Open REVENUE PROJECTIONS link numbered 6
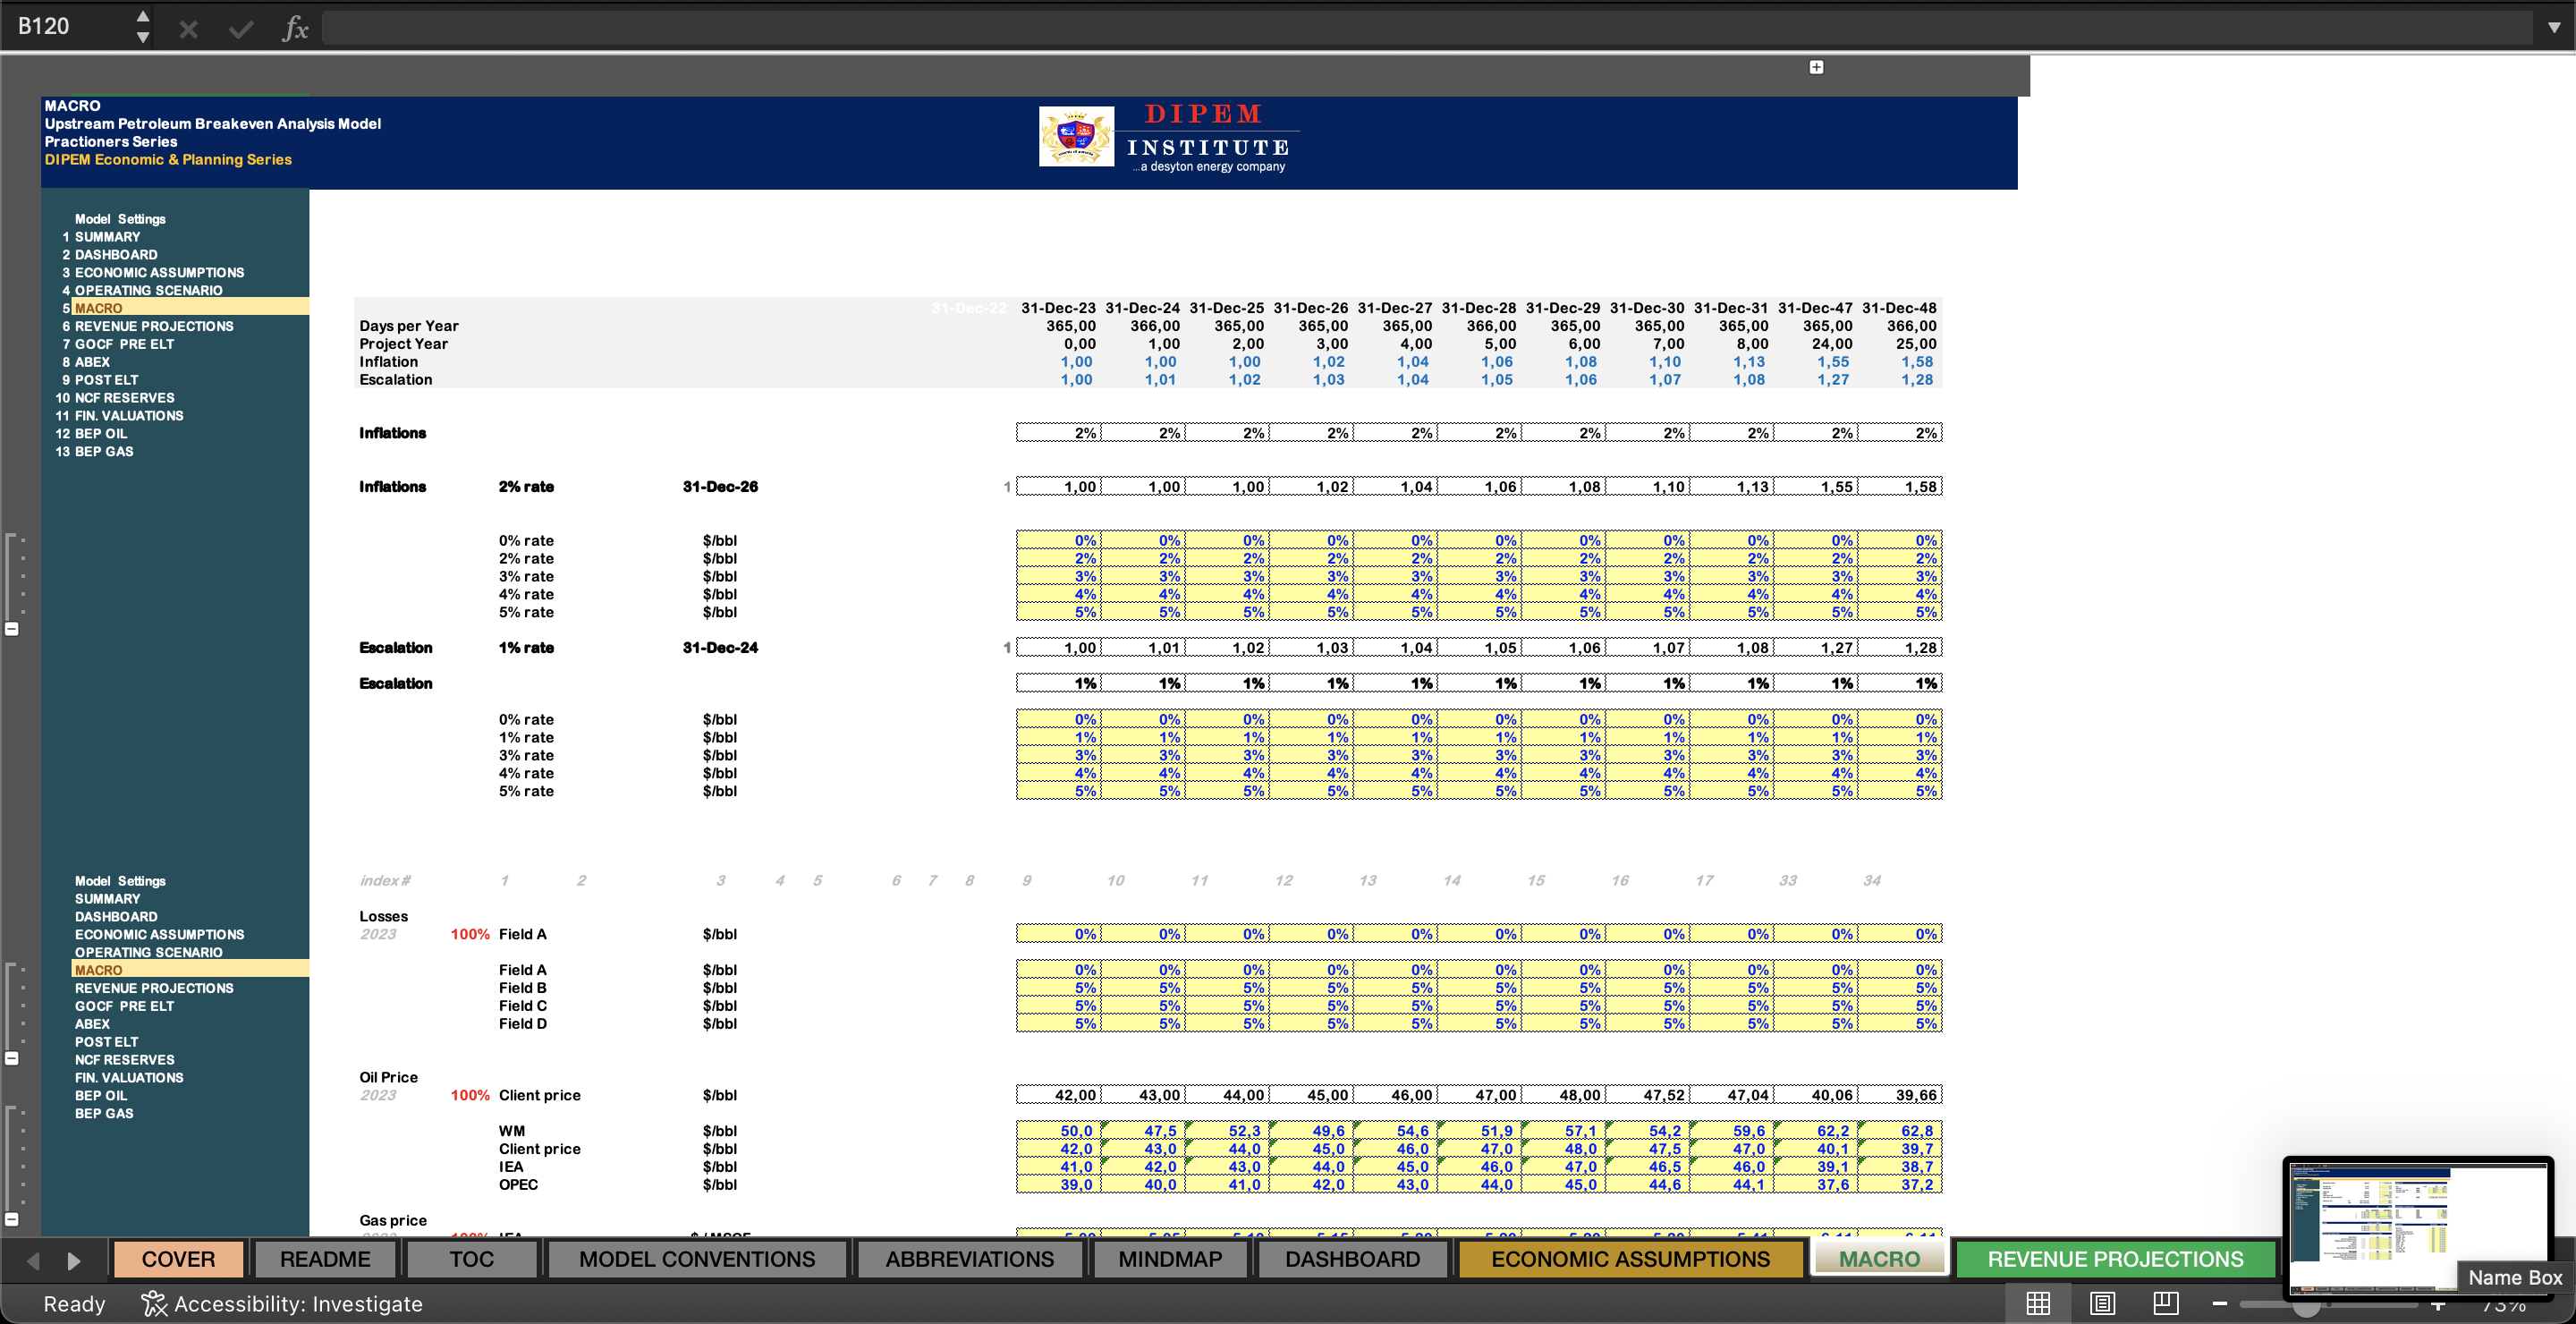The height and width of the screenshot is (1324, 2576). tap(154, 327)
